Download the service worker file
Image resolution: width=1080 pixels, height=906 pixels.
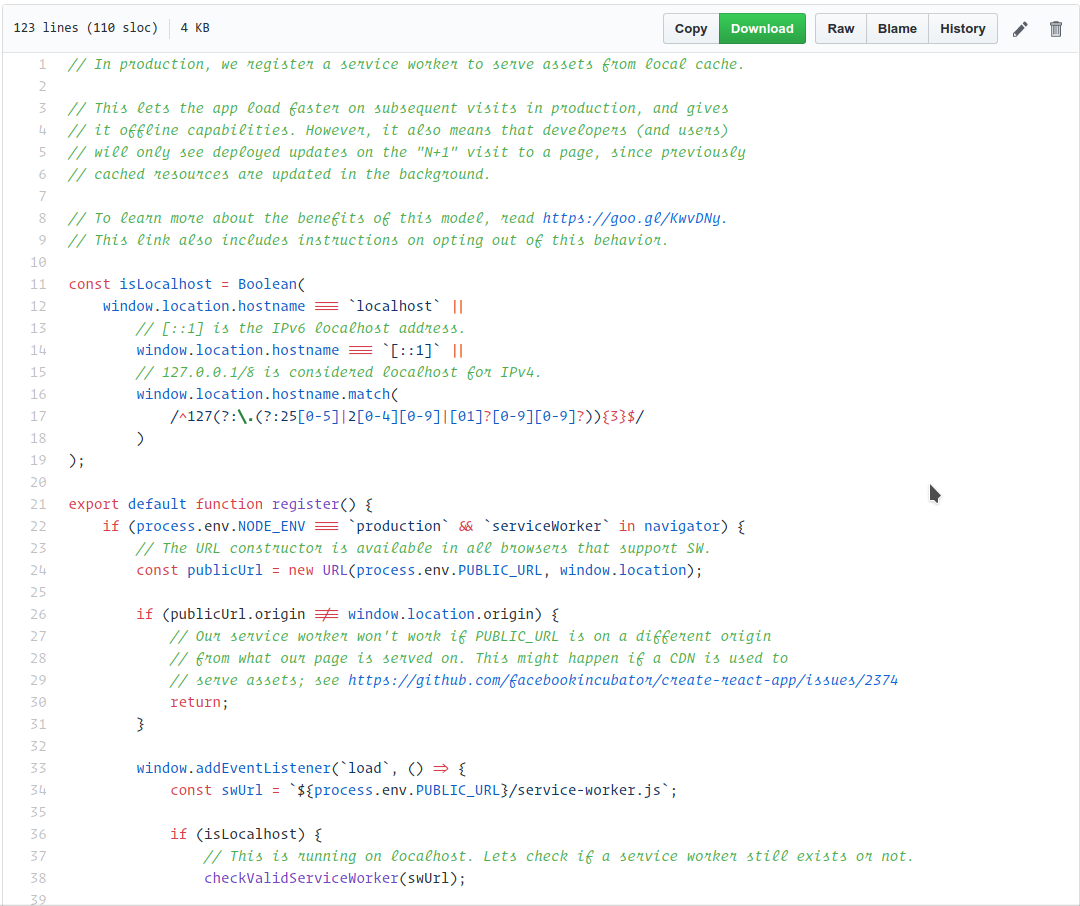coord(762,29)
